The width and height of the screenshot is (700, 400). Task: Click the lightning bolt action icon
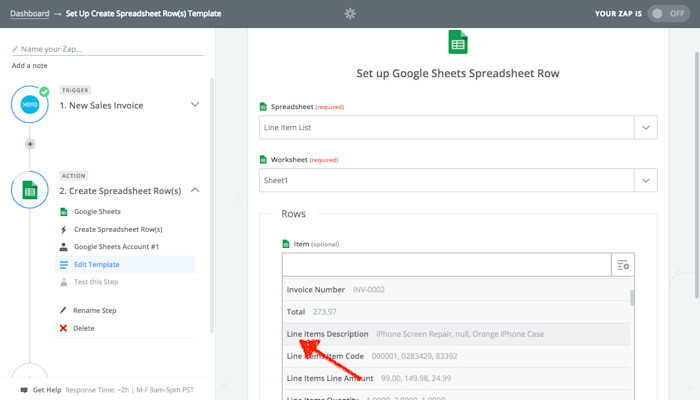click(63, 229)
